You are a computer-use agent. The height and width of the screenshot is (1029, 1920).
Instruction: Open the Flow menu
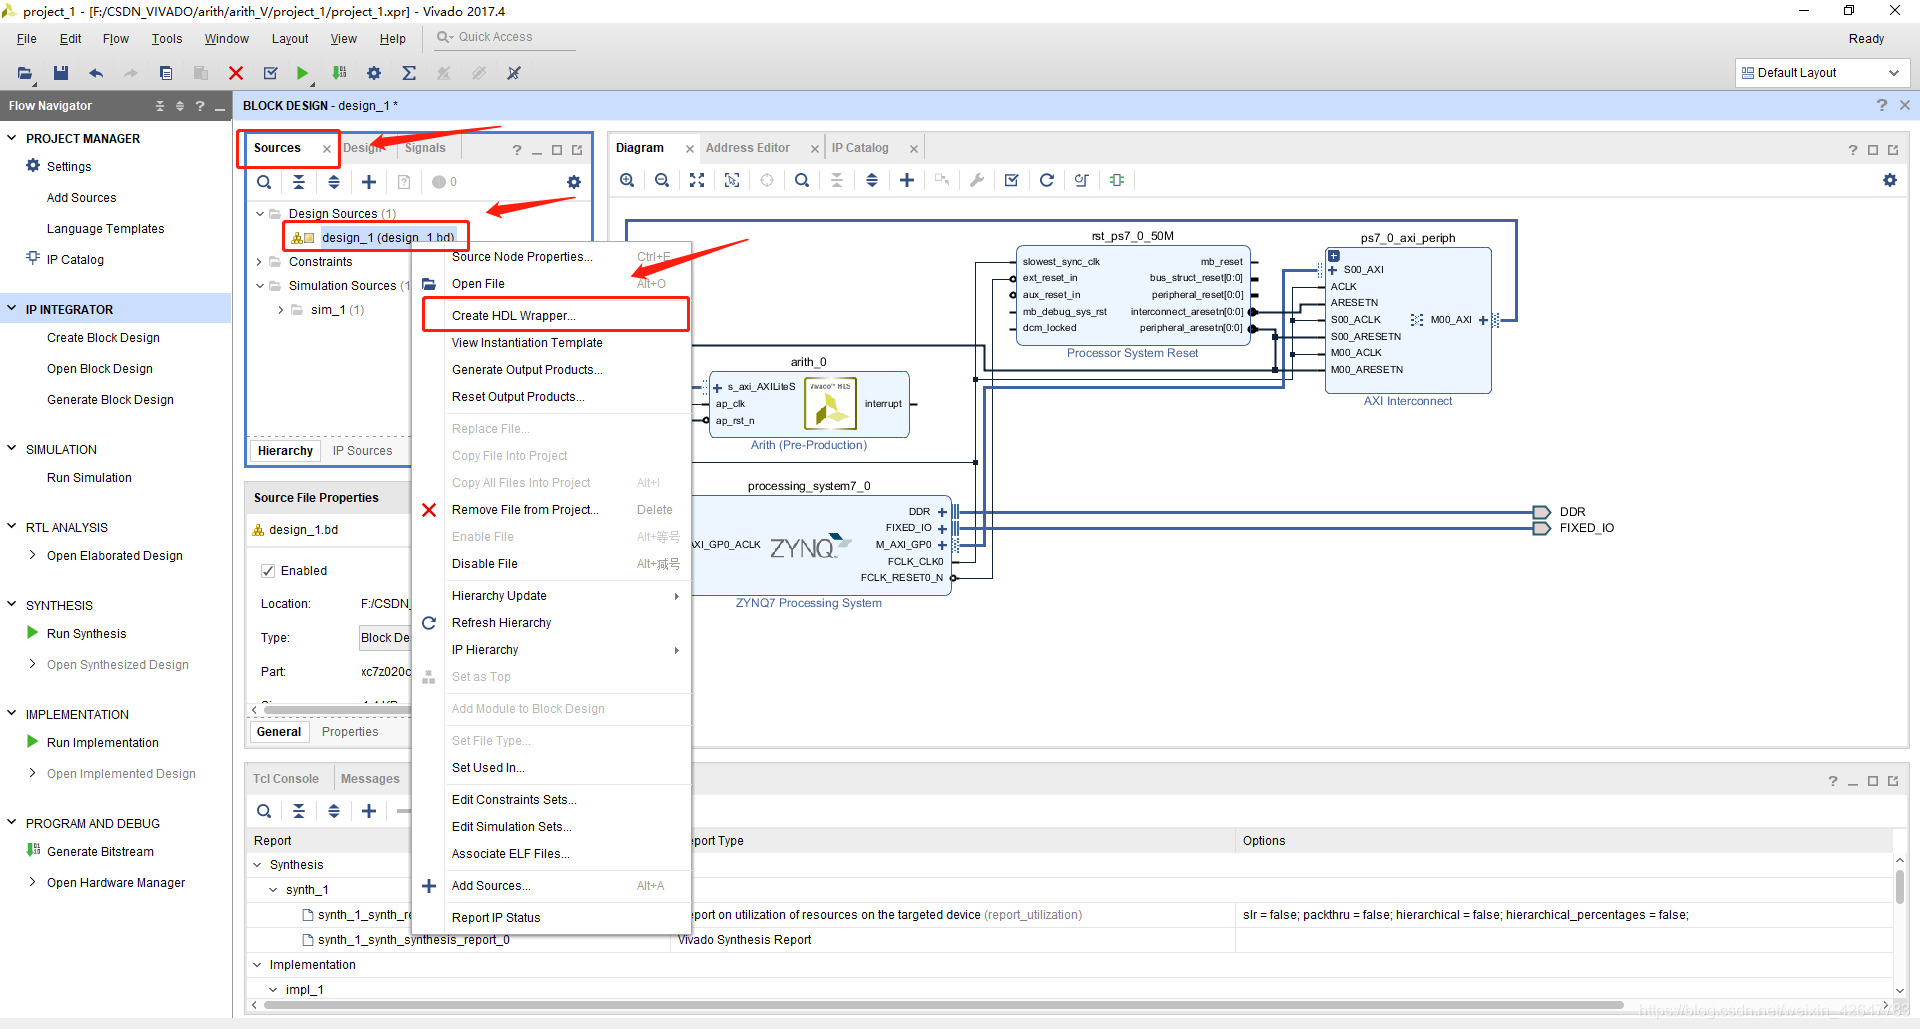click(x=115, y=39)
